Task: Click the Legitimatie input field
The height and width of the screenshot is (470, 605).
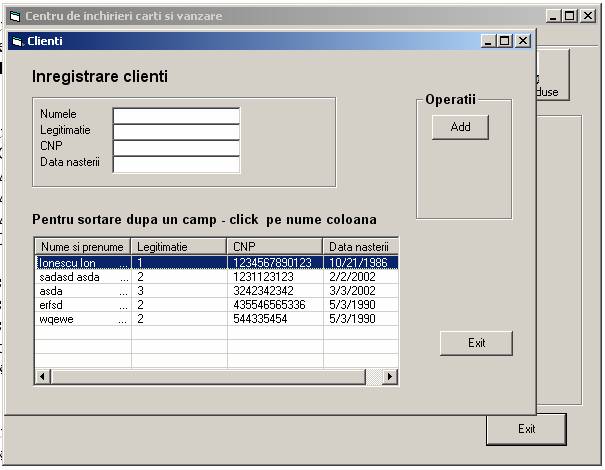Action: coord(176,132)
